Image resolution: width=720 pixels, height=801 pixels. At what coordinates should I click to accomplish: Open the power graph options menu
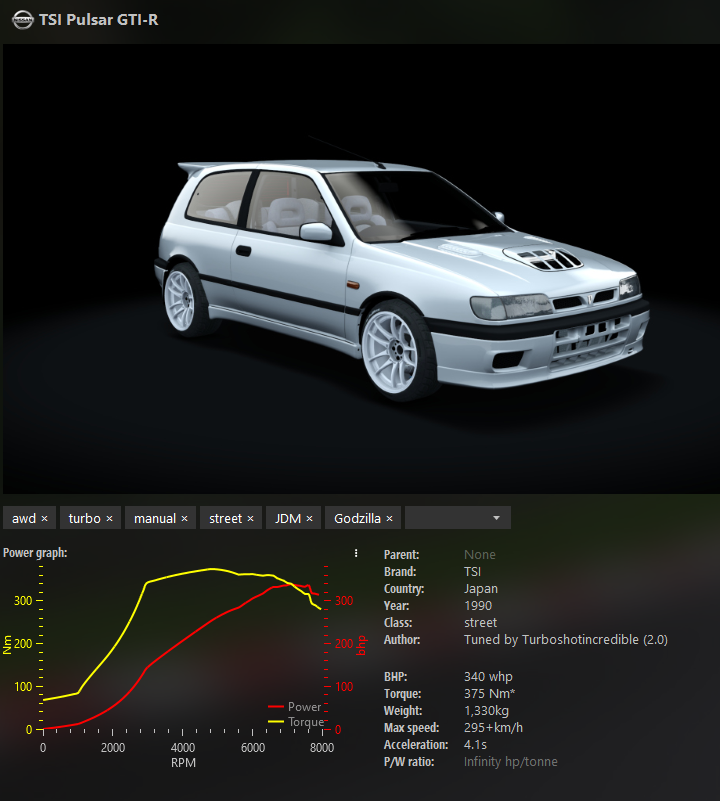tap(356, 553)
